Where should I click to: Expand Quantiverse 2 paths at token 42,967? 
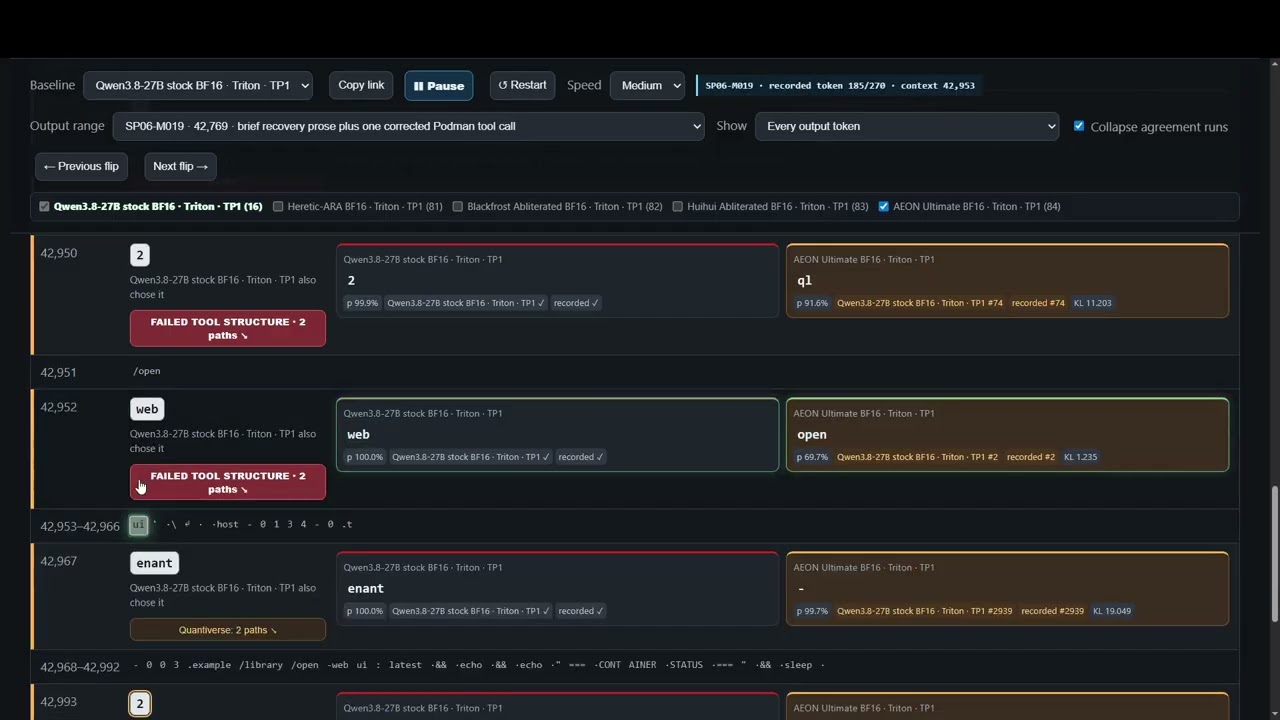(x=228, y=630)
